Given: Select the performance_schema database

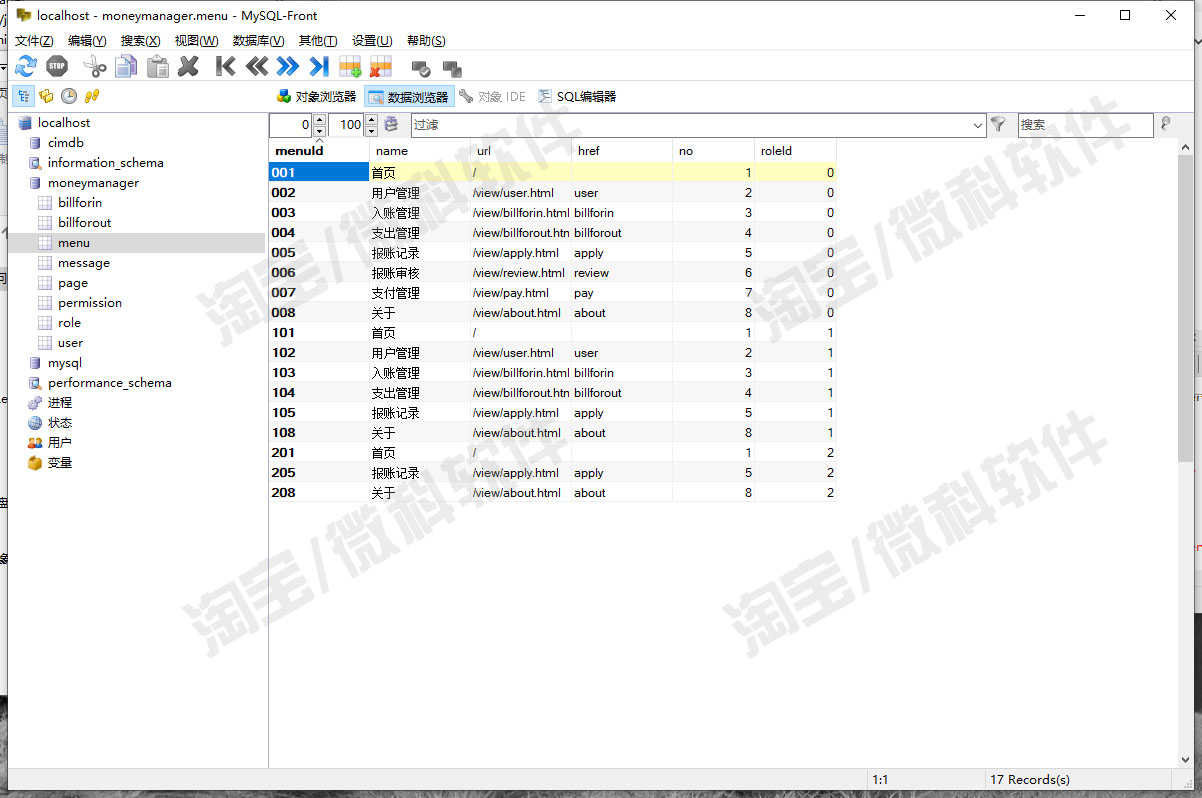Looking at the screenshot, I should [109, 383].
